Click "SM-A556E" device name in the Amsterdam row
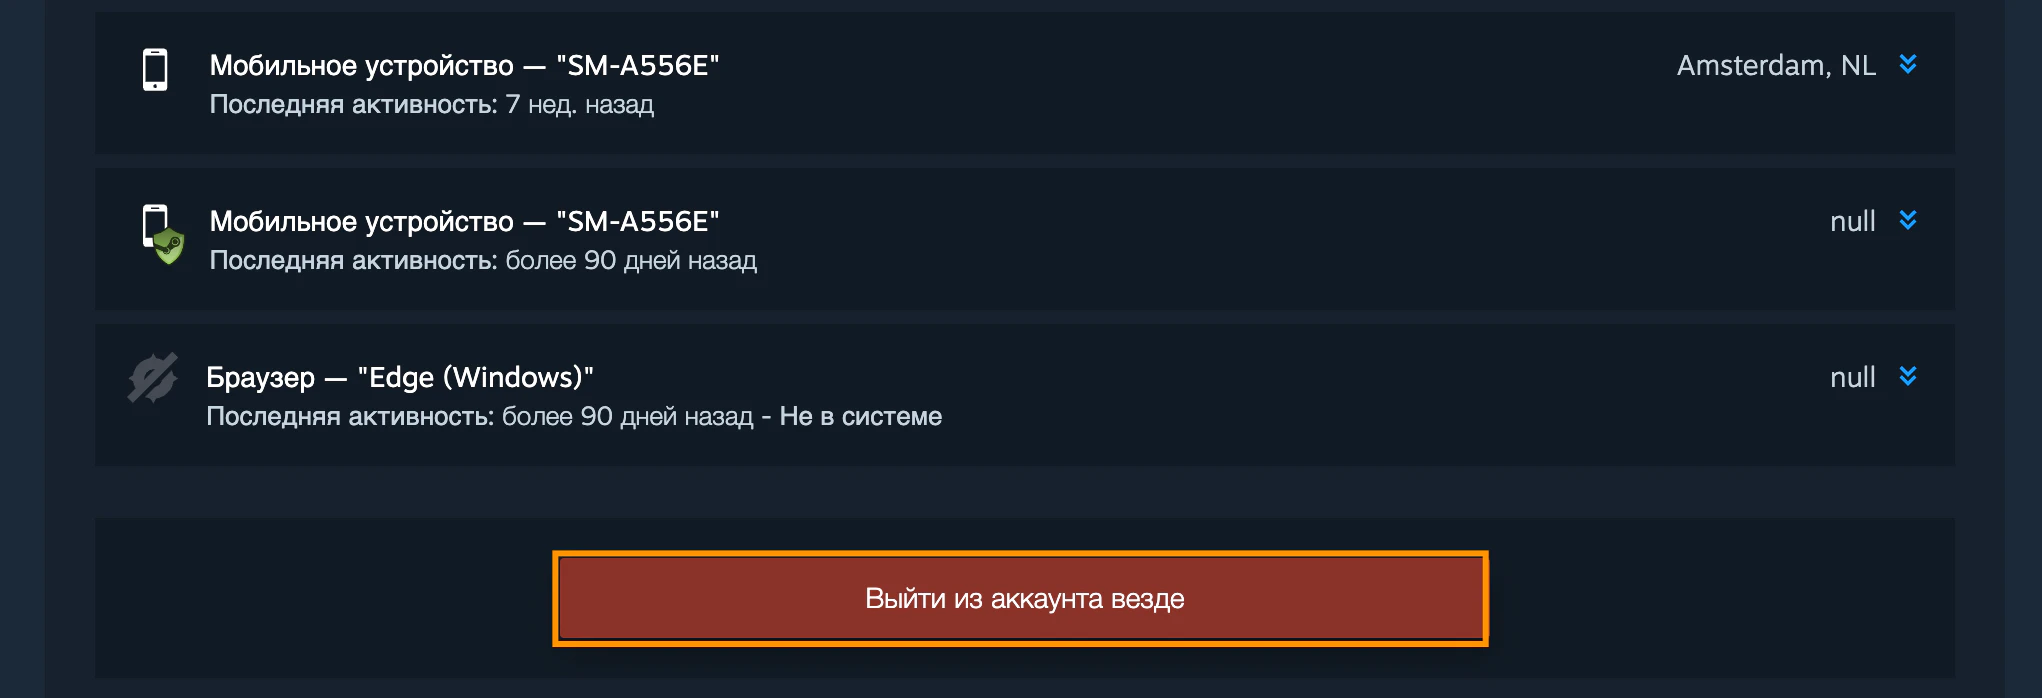This screenshot has width=2042, height=698. pos(637,65)
